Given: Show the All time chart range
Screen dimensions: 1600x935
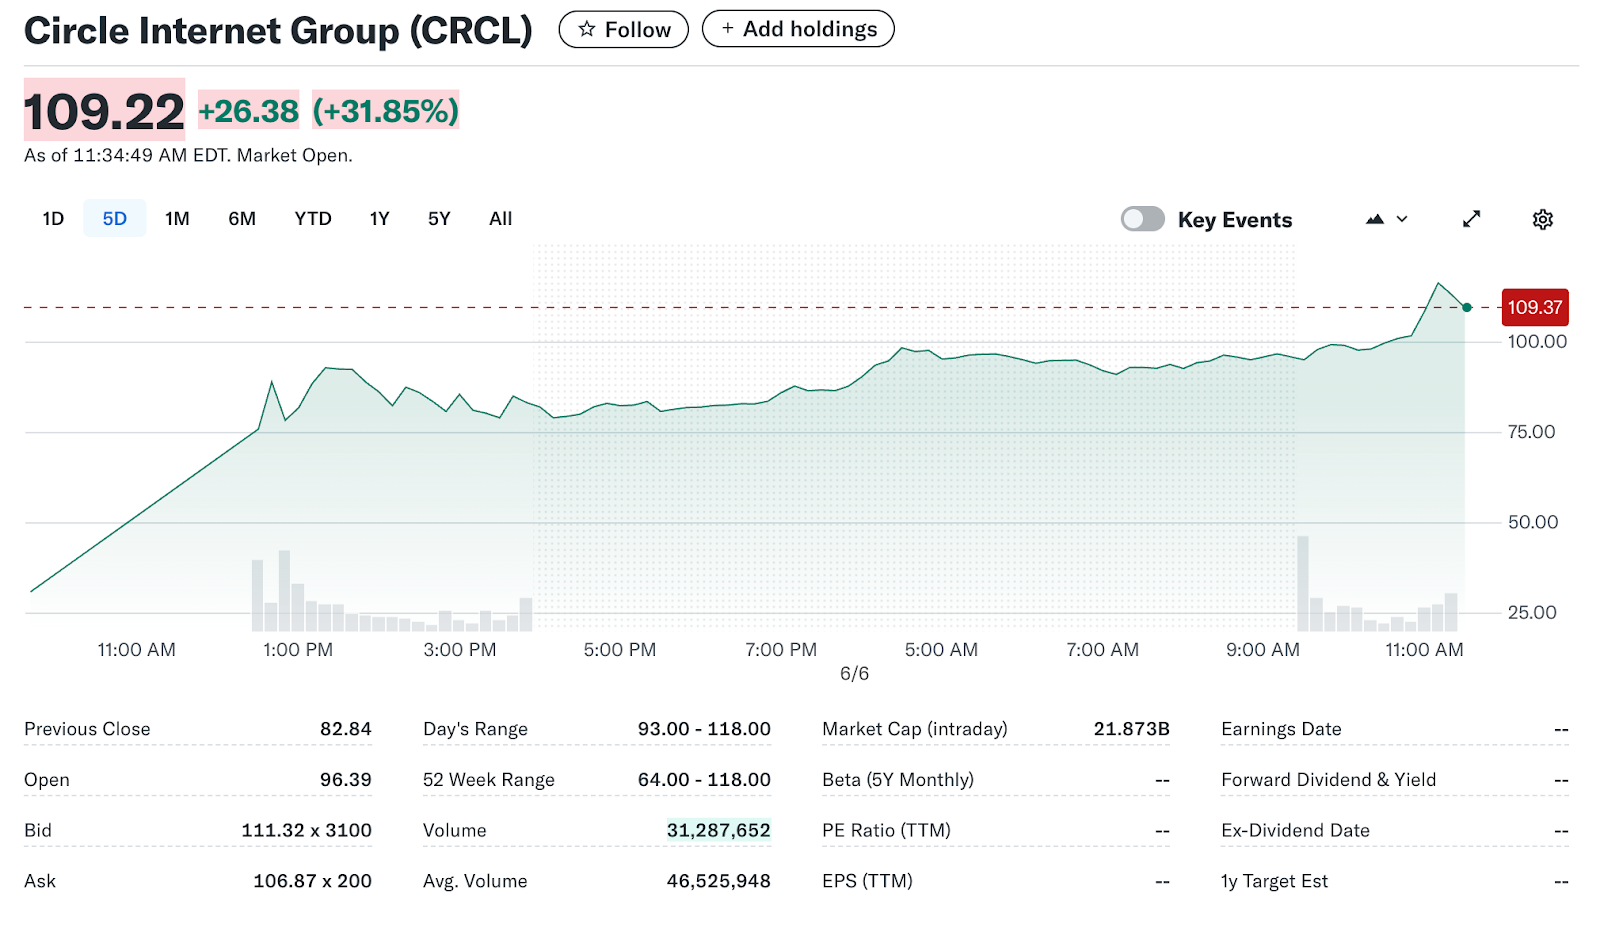Looking at the screenshot, I should pos(500,219).
